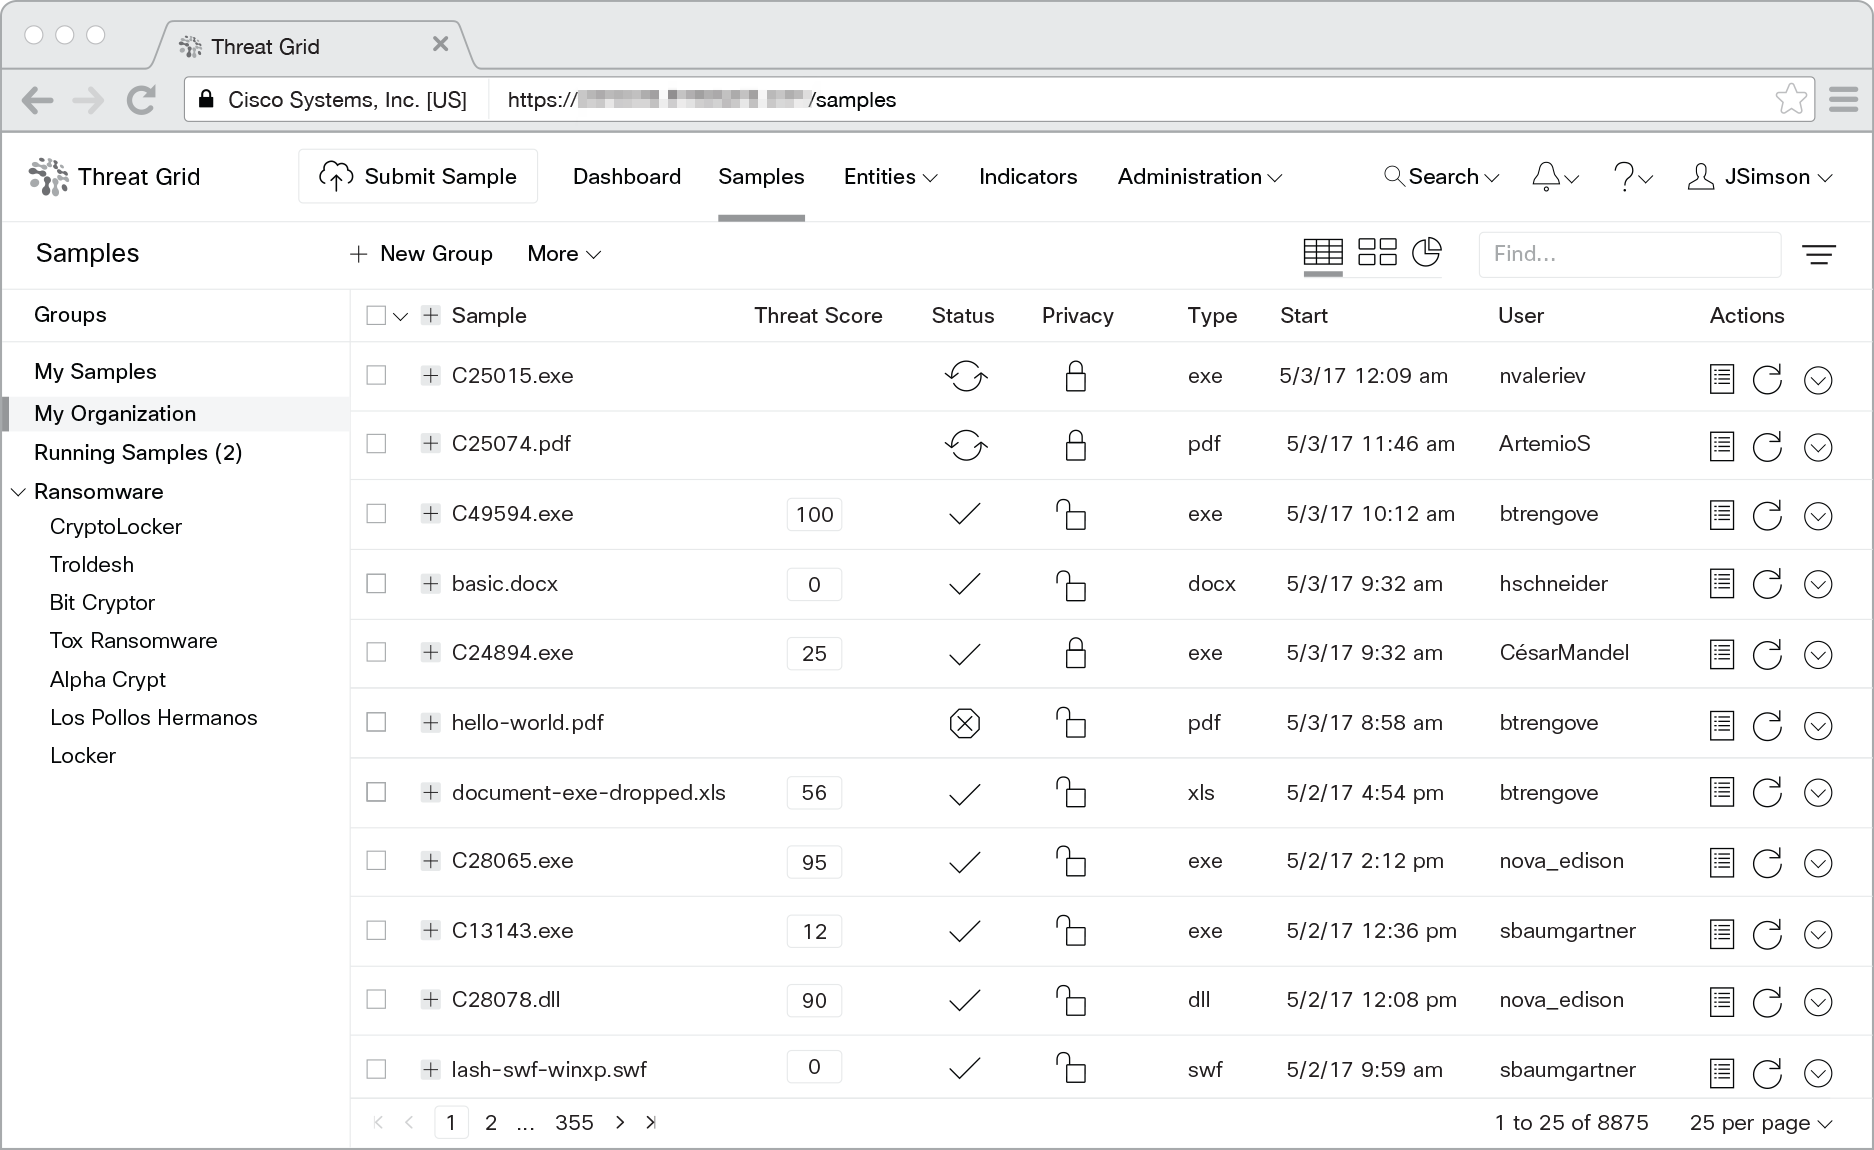Go to the Dashboard tab
This screenshot has height=1150, width=1874.
pos(626,177)
